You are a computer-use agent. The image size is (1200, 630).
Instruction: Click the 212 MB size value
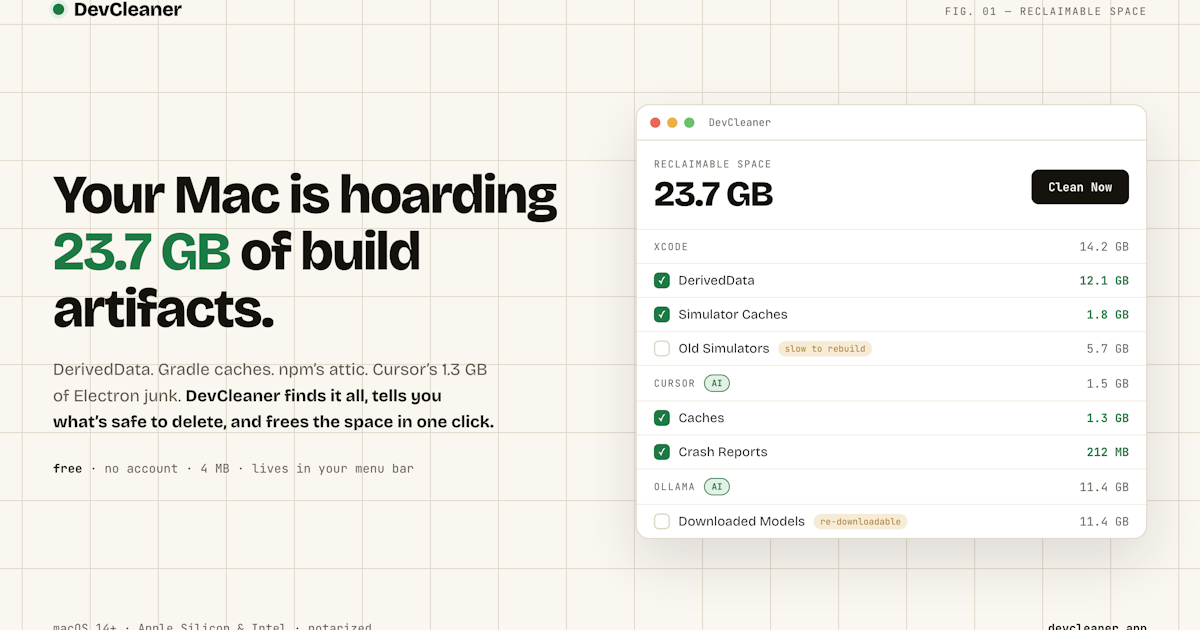(1108, 452)
